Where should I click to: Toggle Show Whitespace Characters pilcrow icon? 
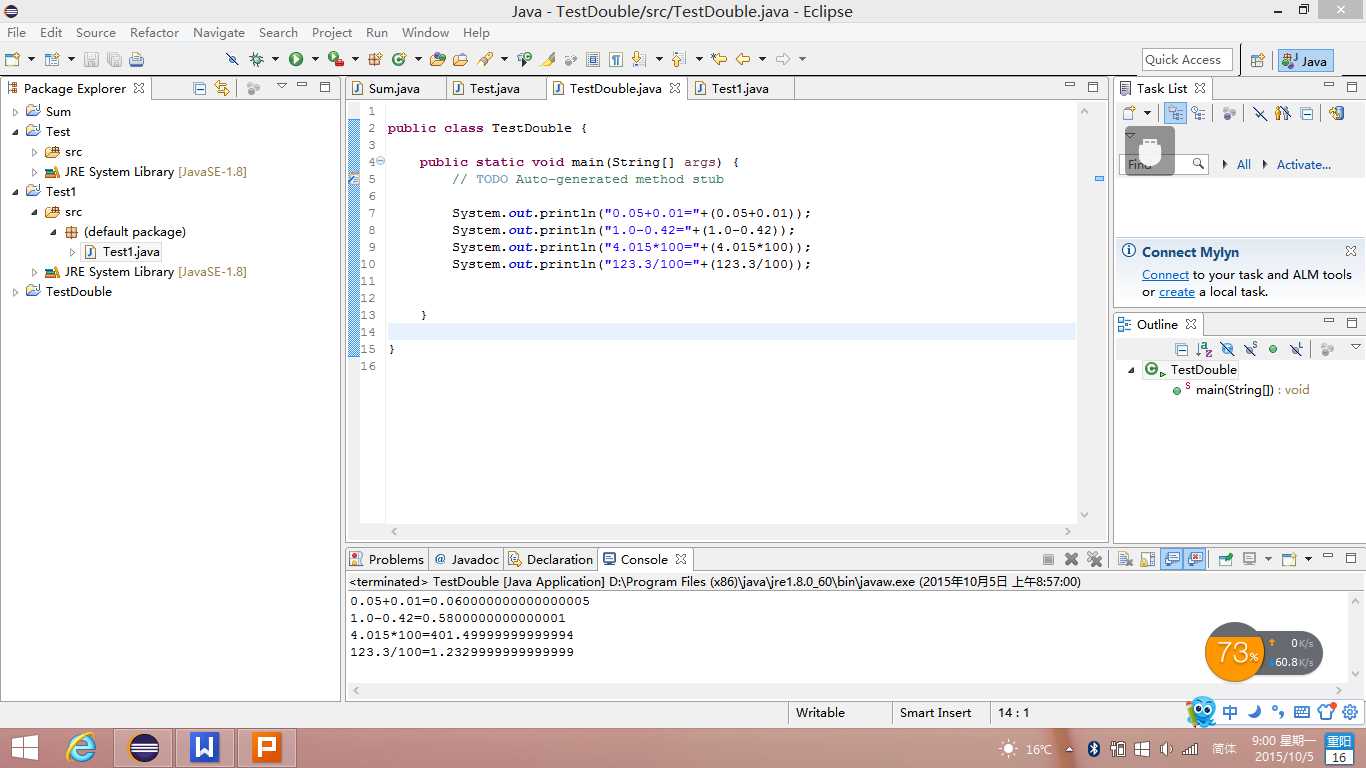click(x=616, y=60)
